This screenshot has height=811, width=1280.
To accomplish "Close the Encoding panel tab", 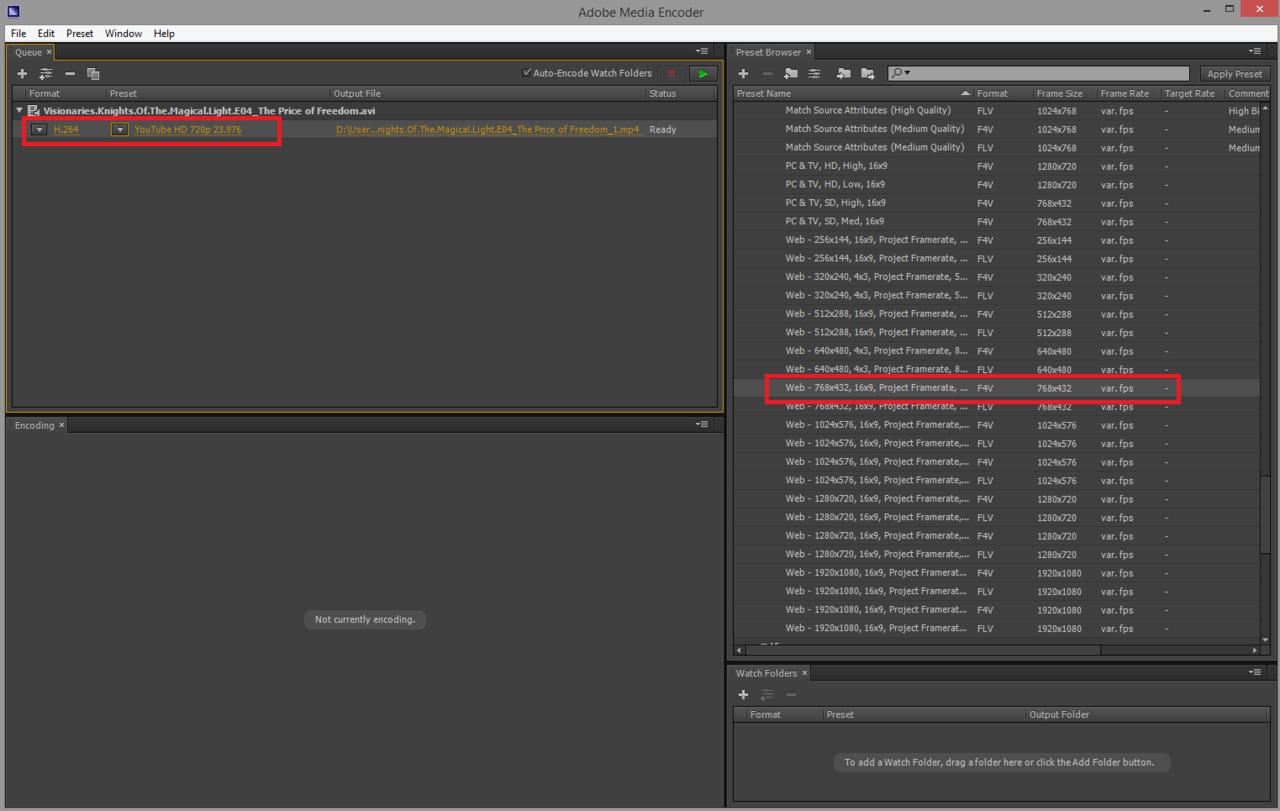I will (x=61, y=425).
